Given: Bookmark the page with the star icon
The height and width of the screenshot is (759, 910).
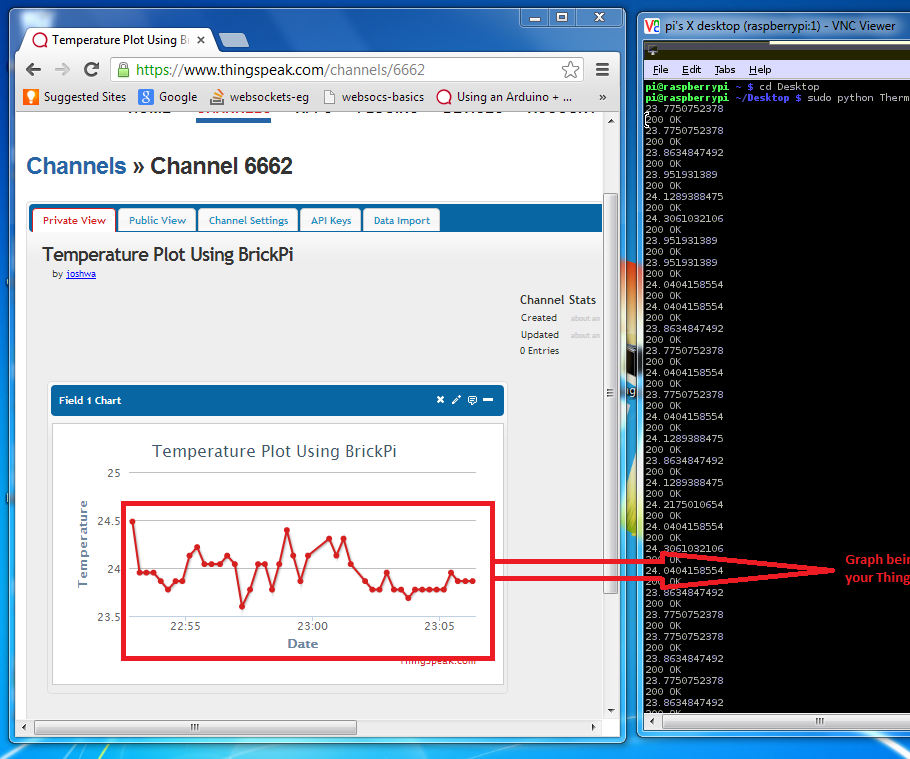Looking at the screenshot, I should tap(570, 71).
